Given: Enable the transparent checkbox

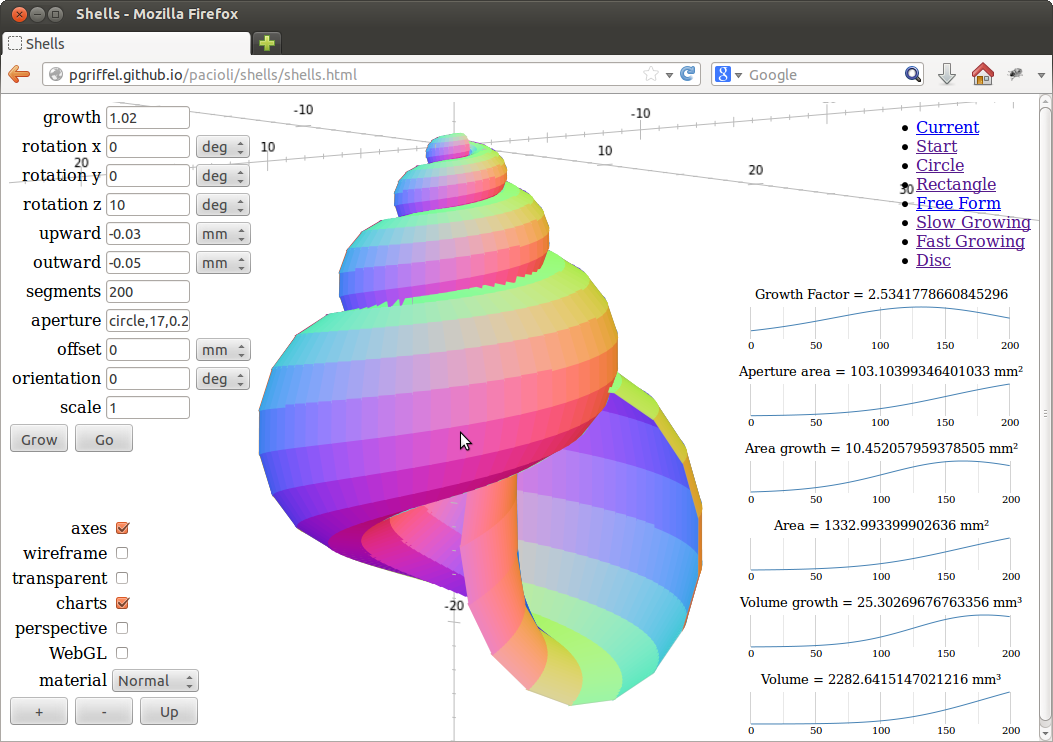Looking at the screenshot, I should (x=121, y=578).
